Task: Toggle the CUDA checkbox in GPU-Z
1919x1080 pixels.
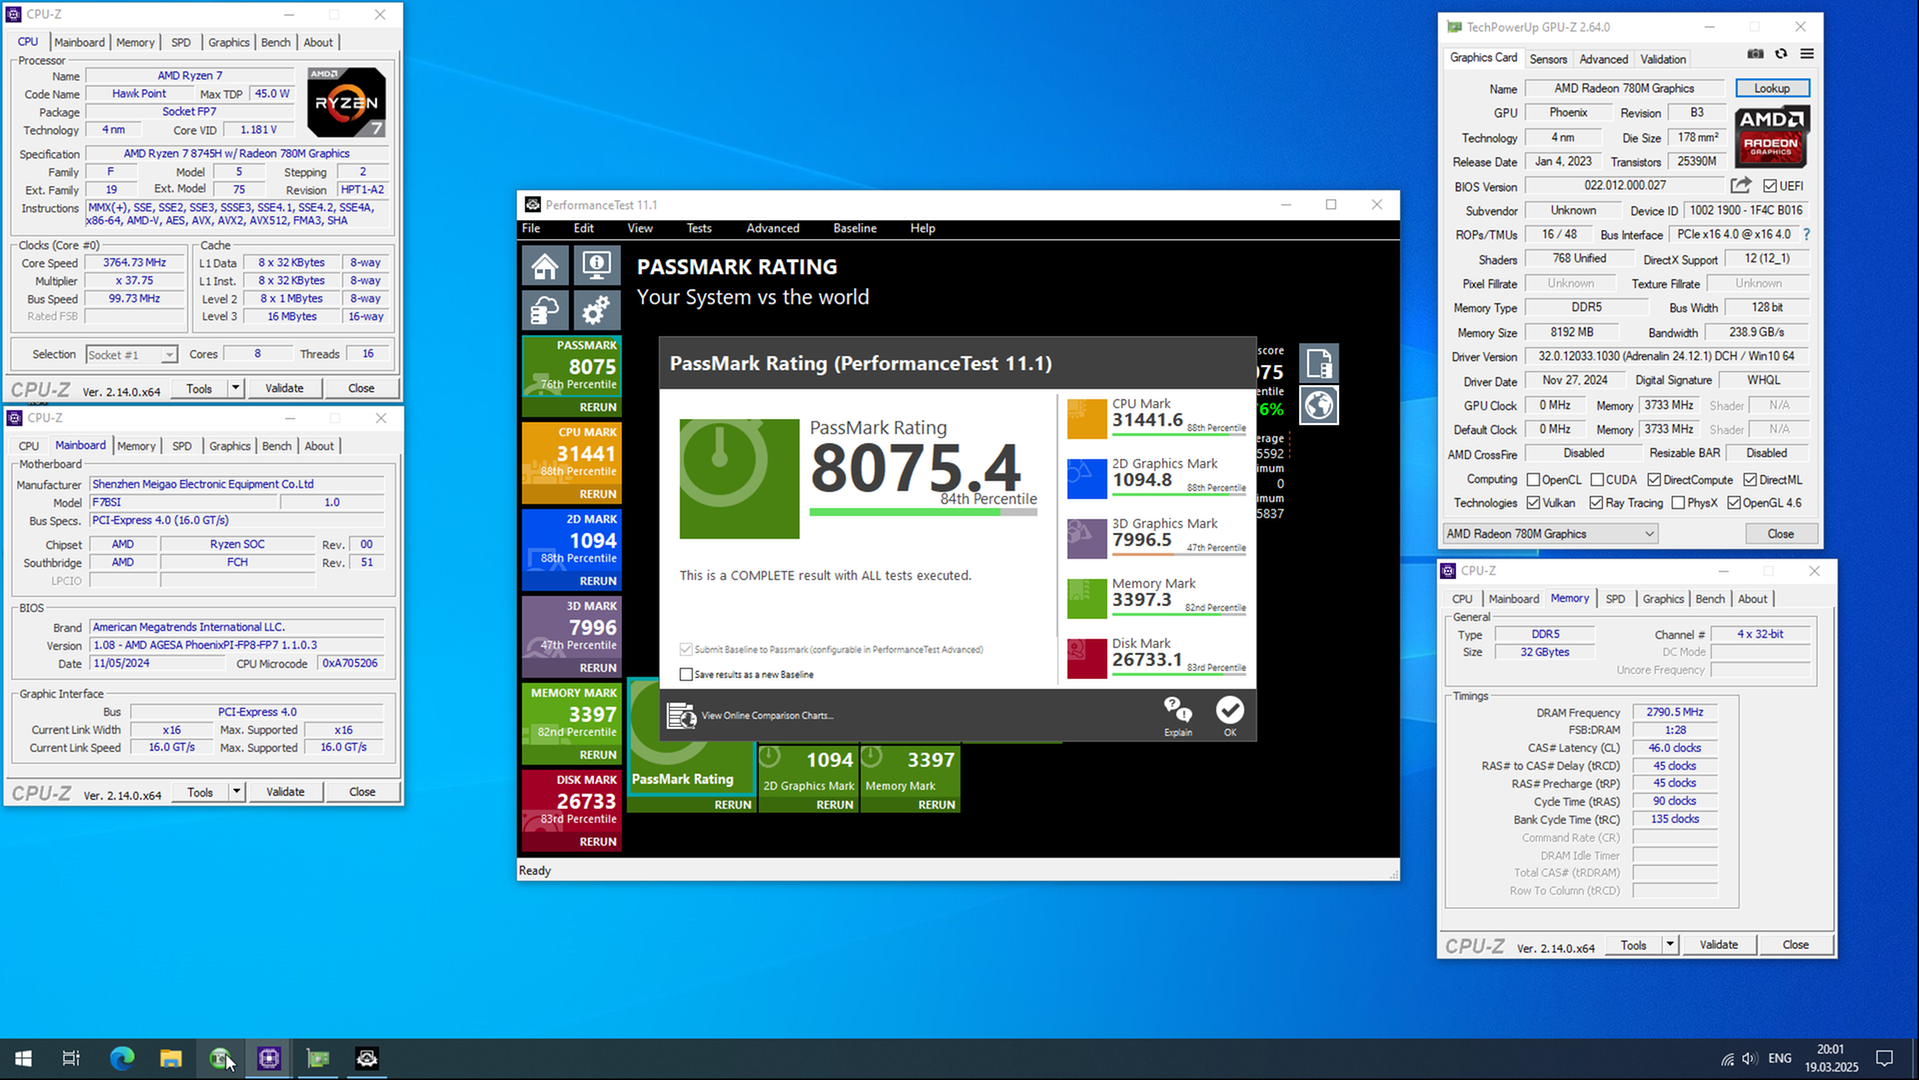Action: point(1596,480)
